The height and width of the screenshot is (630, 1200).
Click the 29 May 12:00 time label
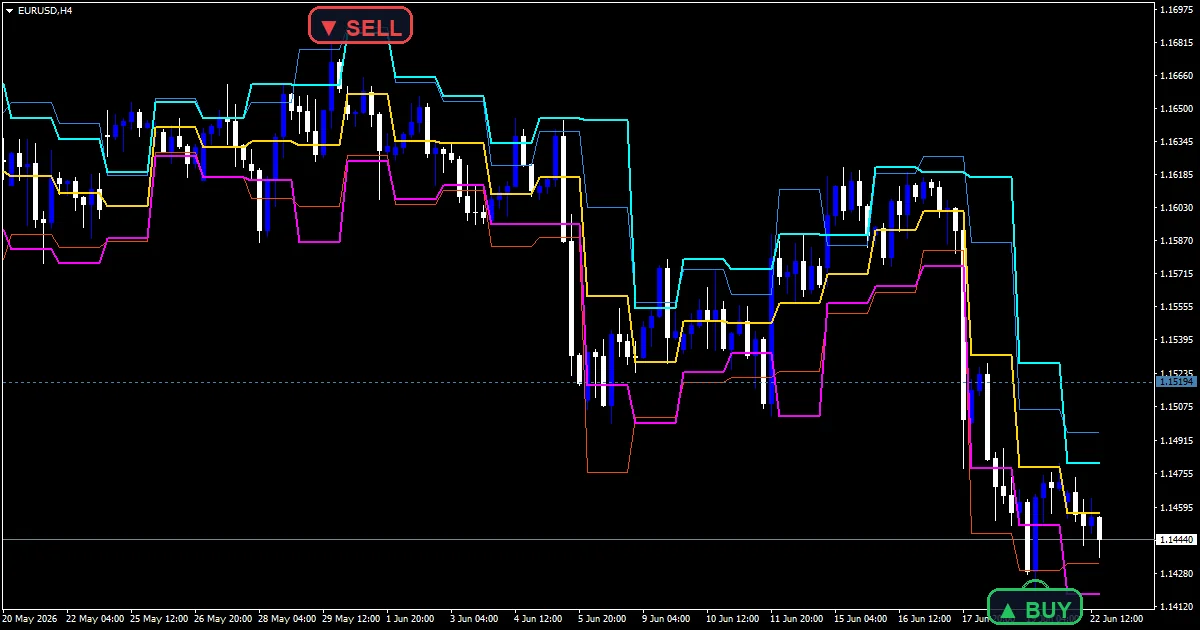pyautogui.click(x=352, y=619)
